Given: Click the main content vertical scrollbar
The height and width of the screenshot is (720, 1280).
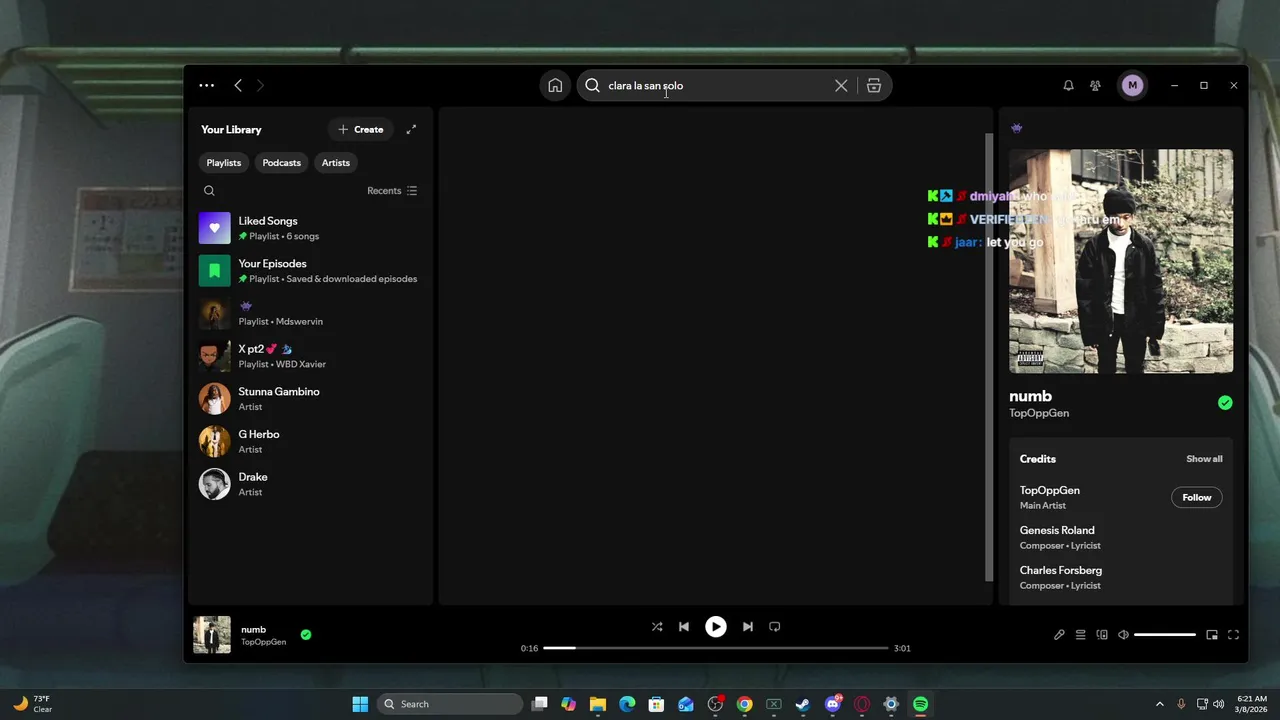Looking at the screenshot, I should click(989, 357).
